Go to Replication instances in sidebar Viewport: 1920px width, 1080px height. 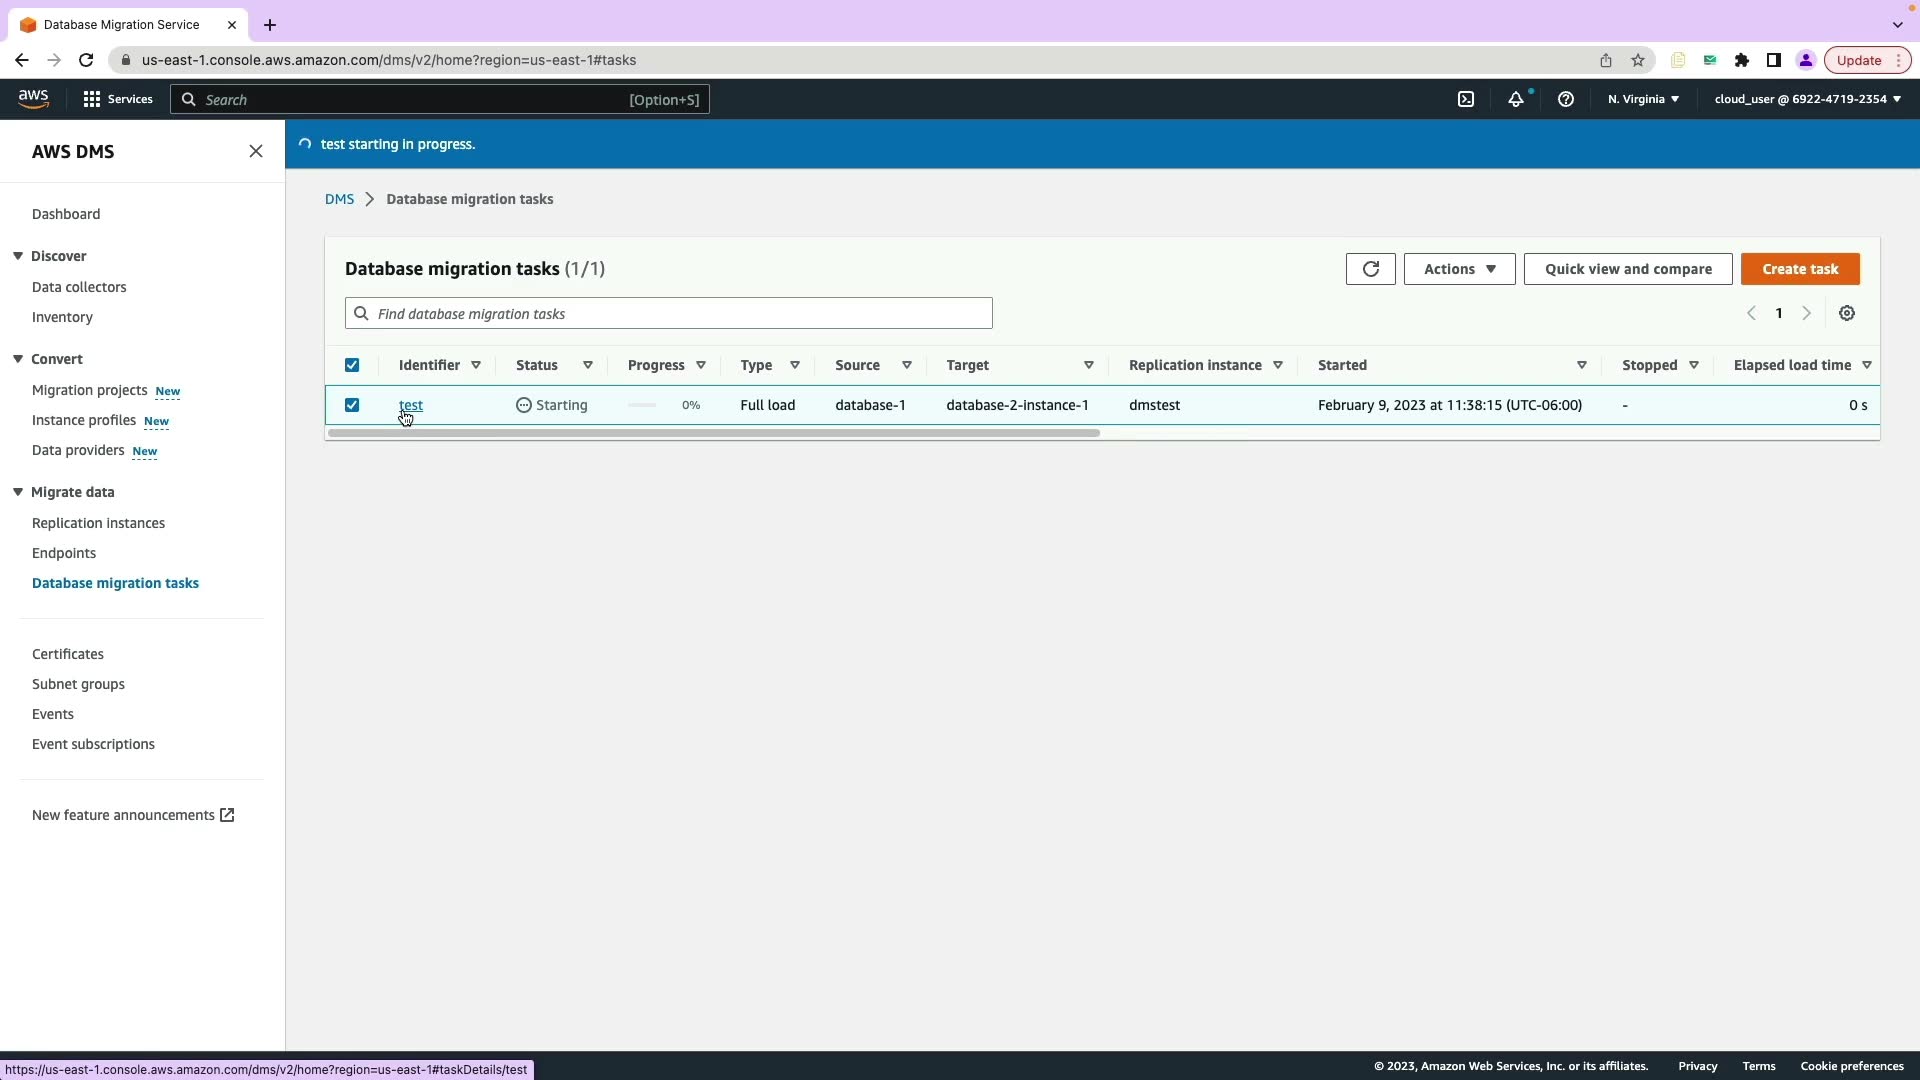pyautogui.click(x=98, y=523)
